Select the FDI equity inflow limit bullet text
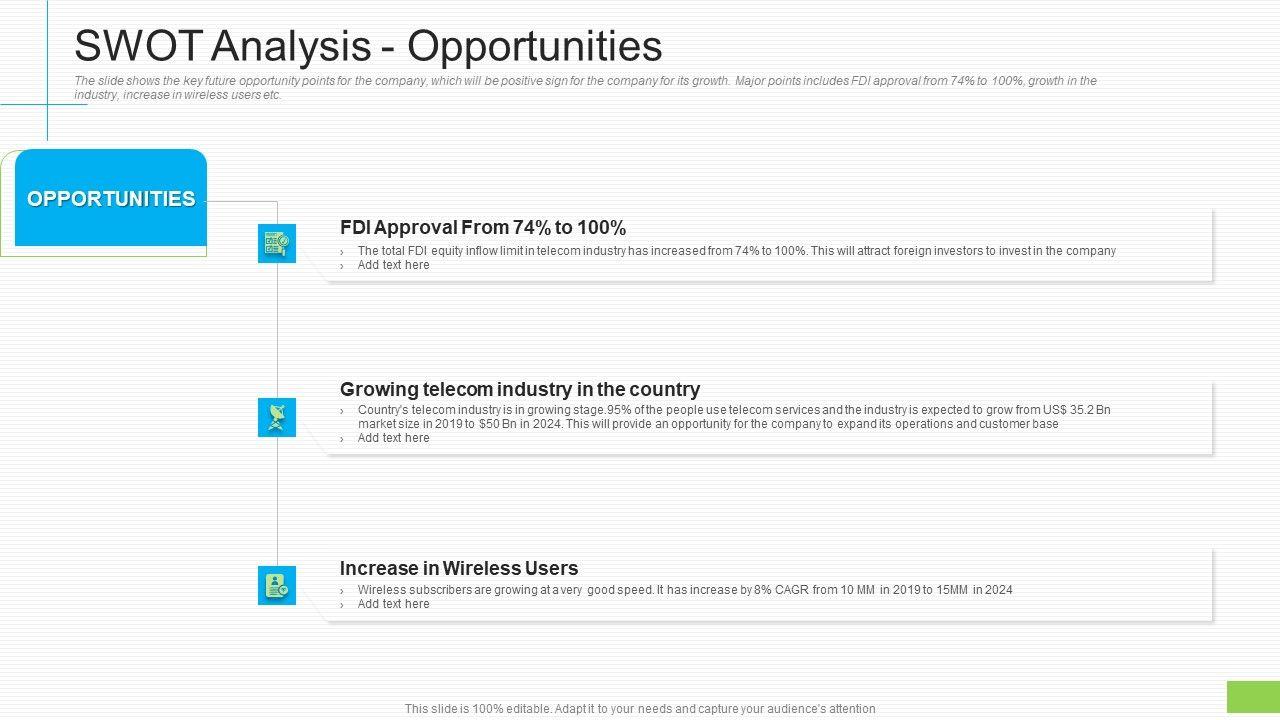This screenshot has height=720, width=1280. (x=736, y=251)
